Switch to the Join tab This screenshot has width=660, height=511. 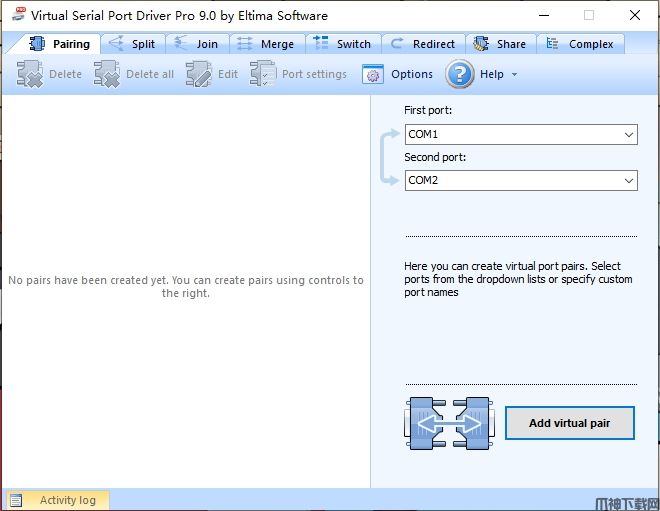point(196,44)
